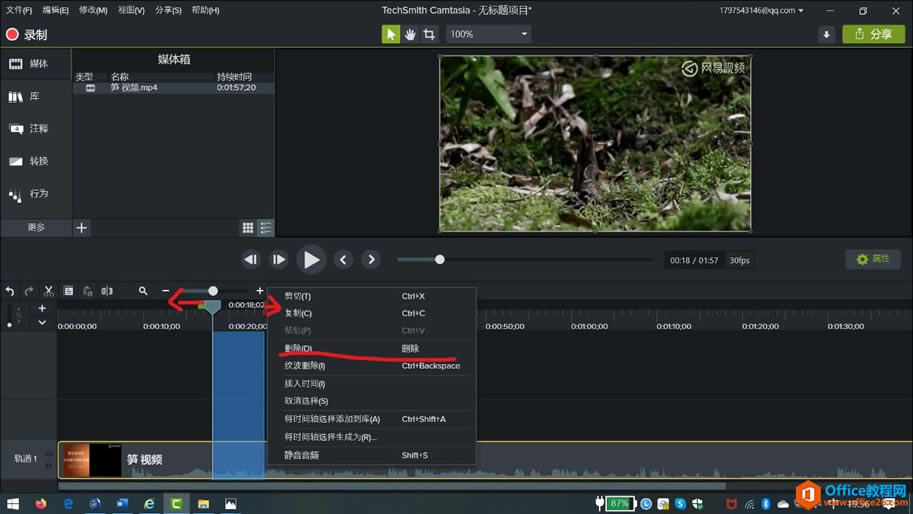913x514 pixels.
Task: Open the Windows Start menu
Action: [x=13, y=504]
